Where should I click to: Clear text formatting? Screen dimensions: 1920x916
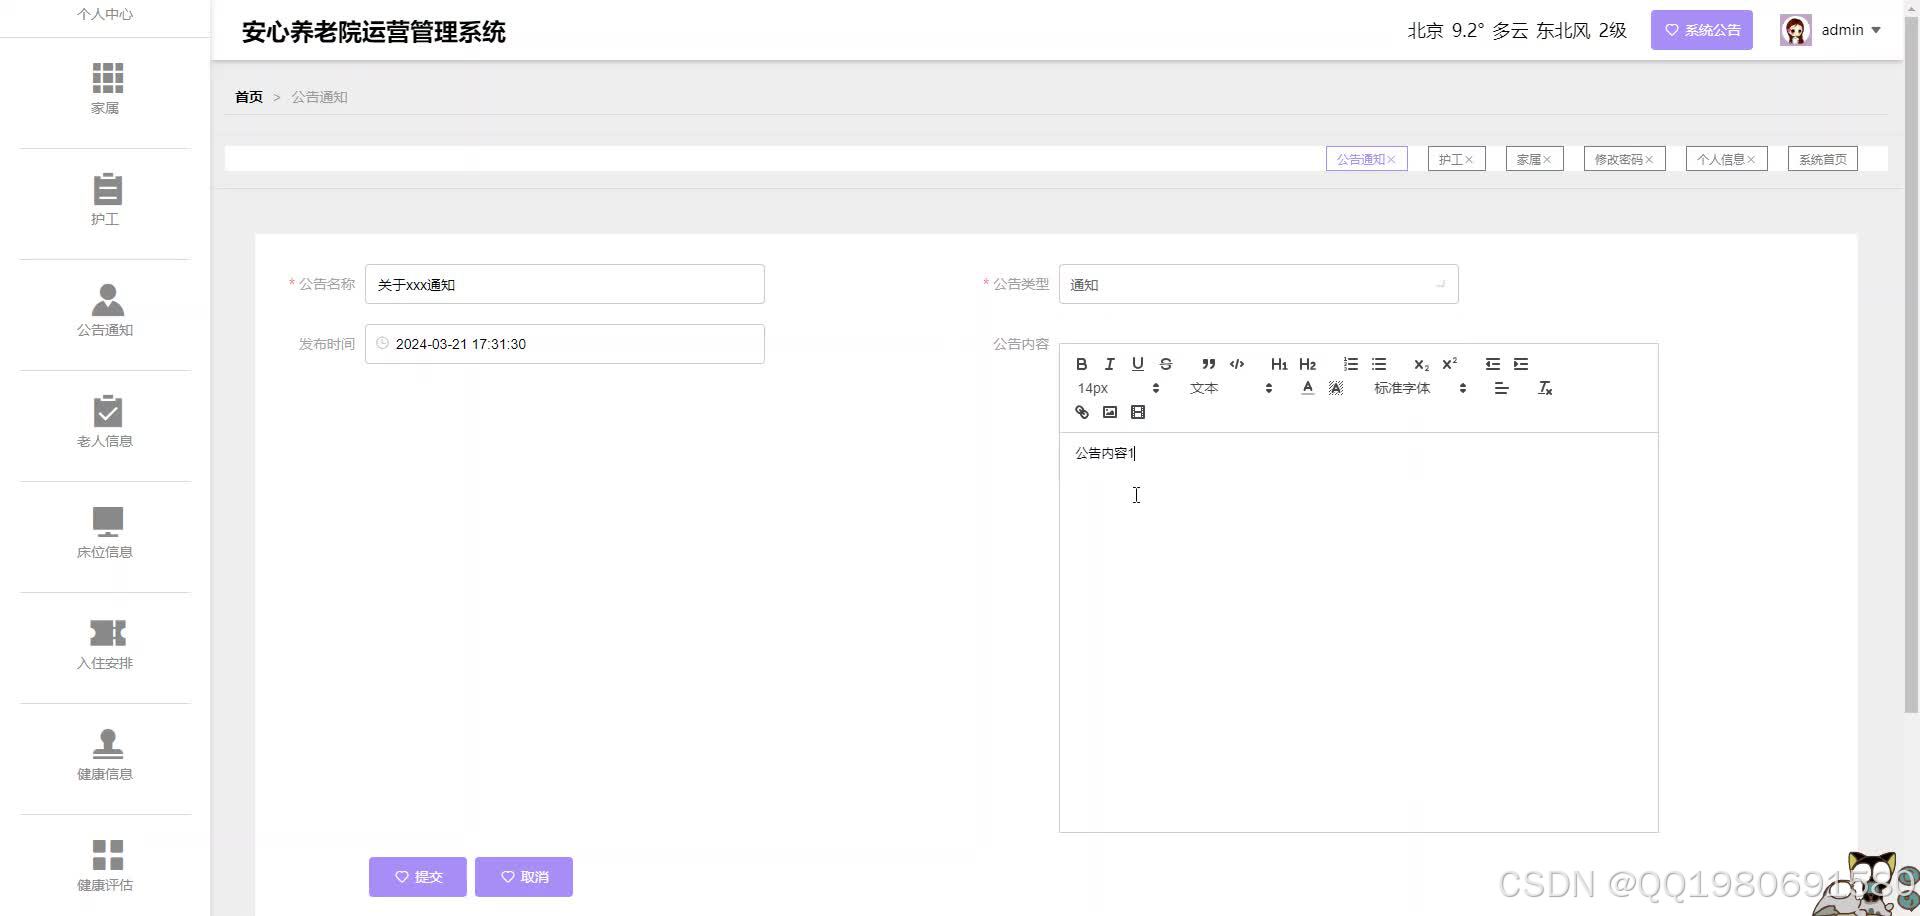(x=1544, y=388)
